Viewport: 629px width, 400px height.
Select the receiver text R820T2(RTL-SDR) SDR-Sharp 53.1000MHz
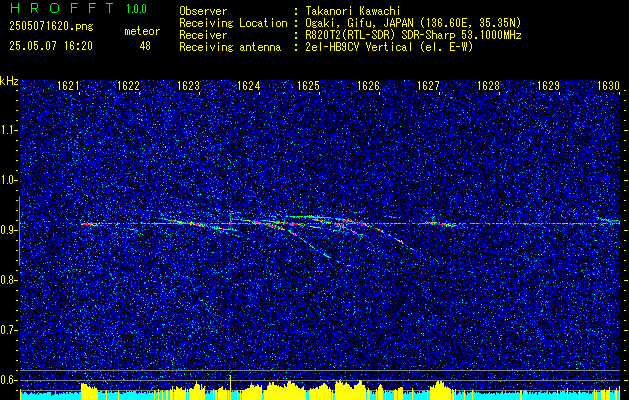click(x=413, y=35)
